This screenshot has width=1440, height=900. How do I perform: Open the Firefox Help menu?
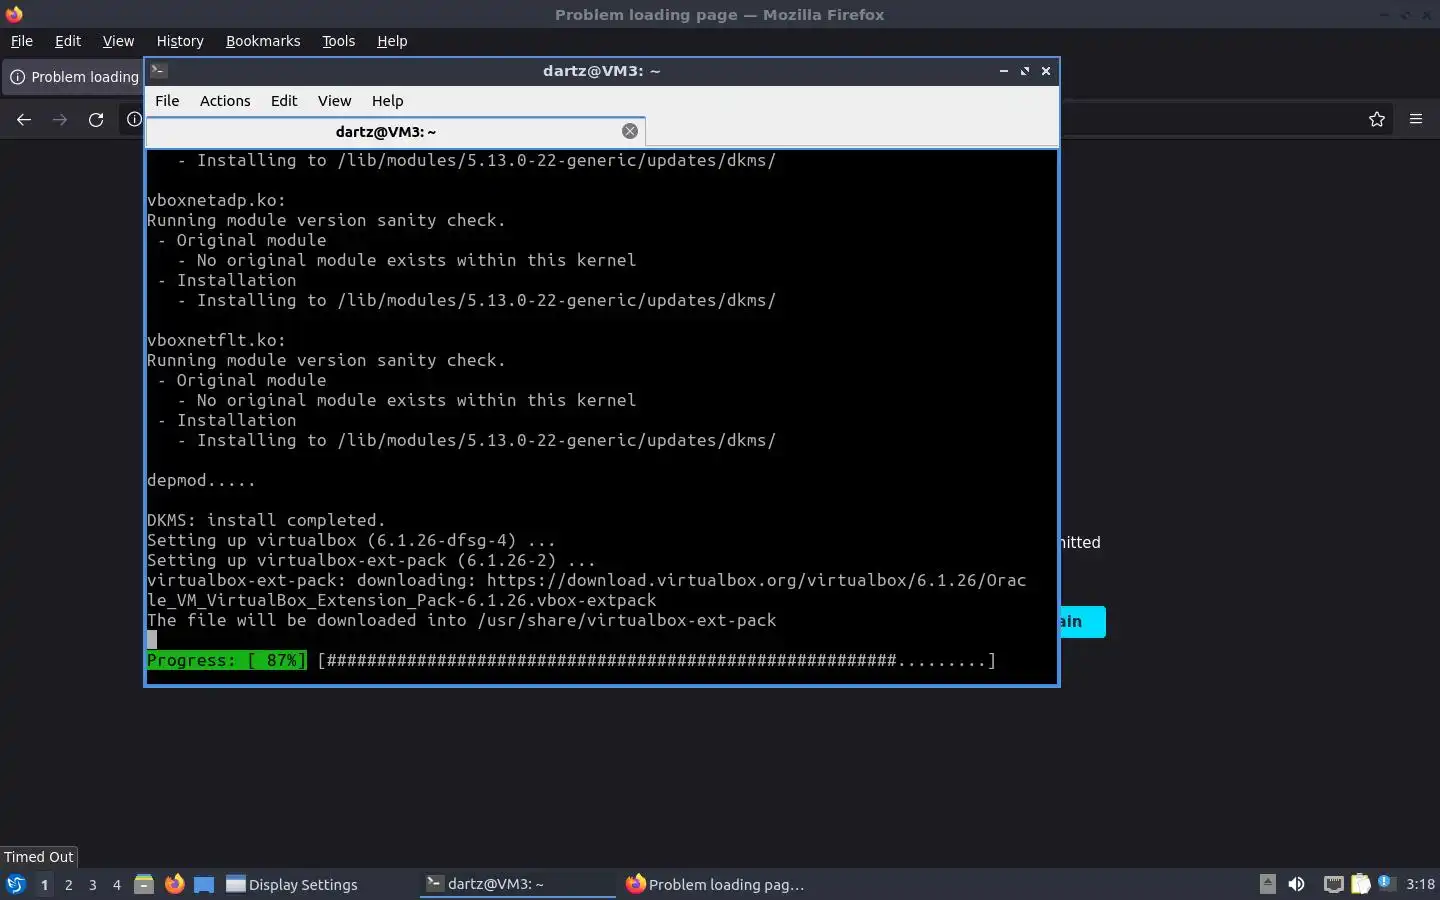coord(392,41)
